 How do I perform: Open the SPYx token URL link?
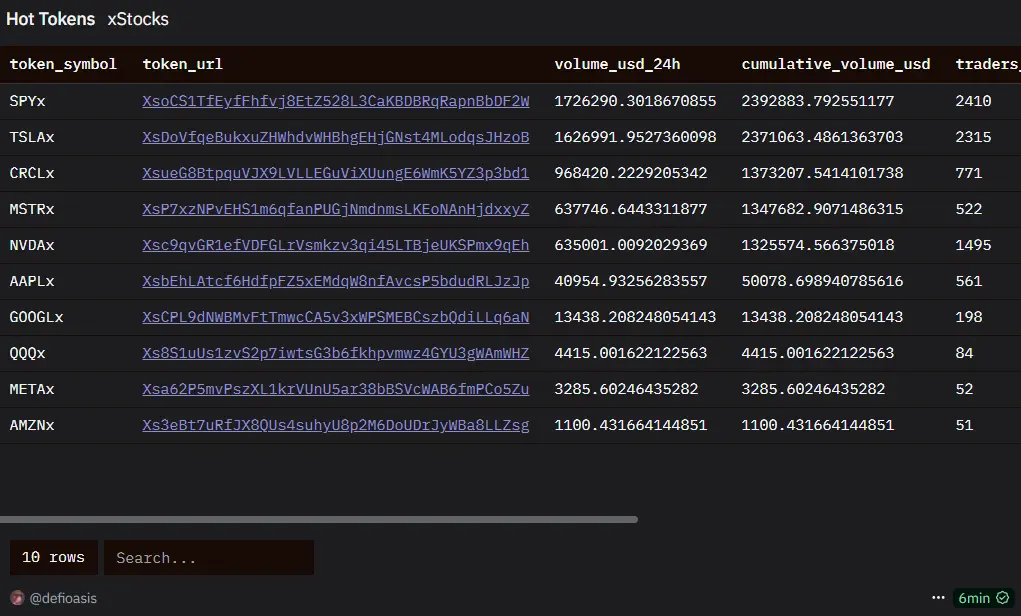coord(335,101)
